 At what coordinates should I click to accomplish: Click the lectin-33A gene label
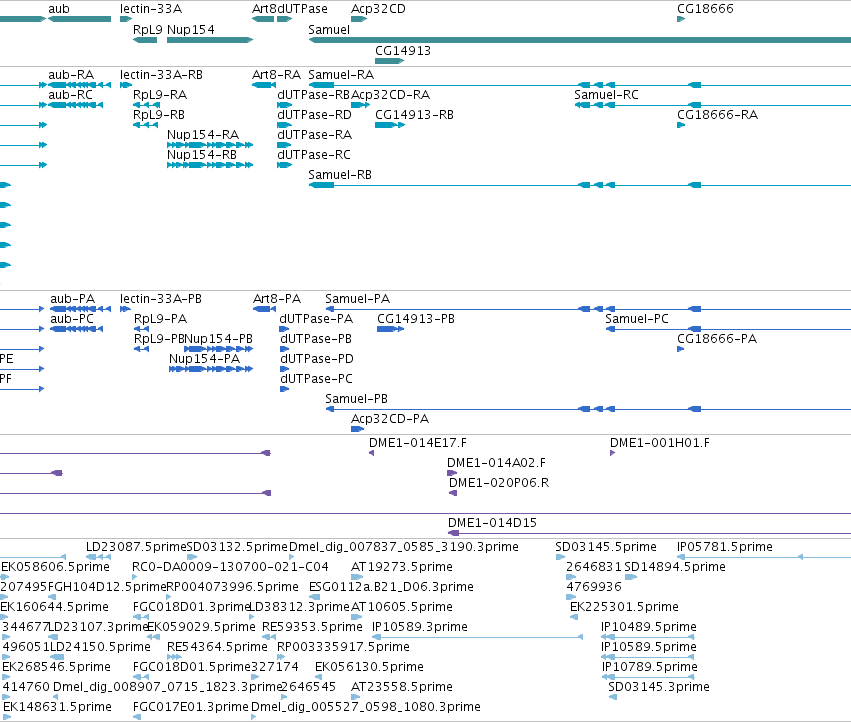tap(151, 9)
